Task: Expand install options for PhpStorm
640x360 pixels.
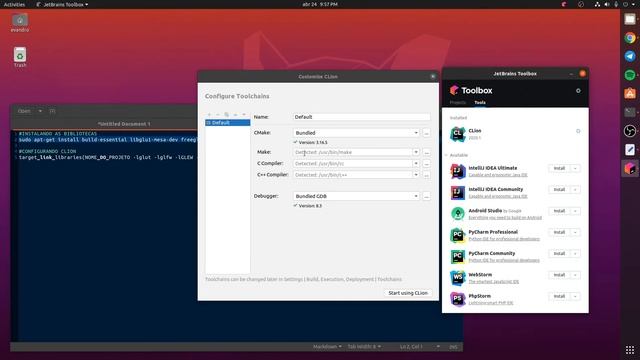Action: [575, 296]
